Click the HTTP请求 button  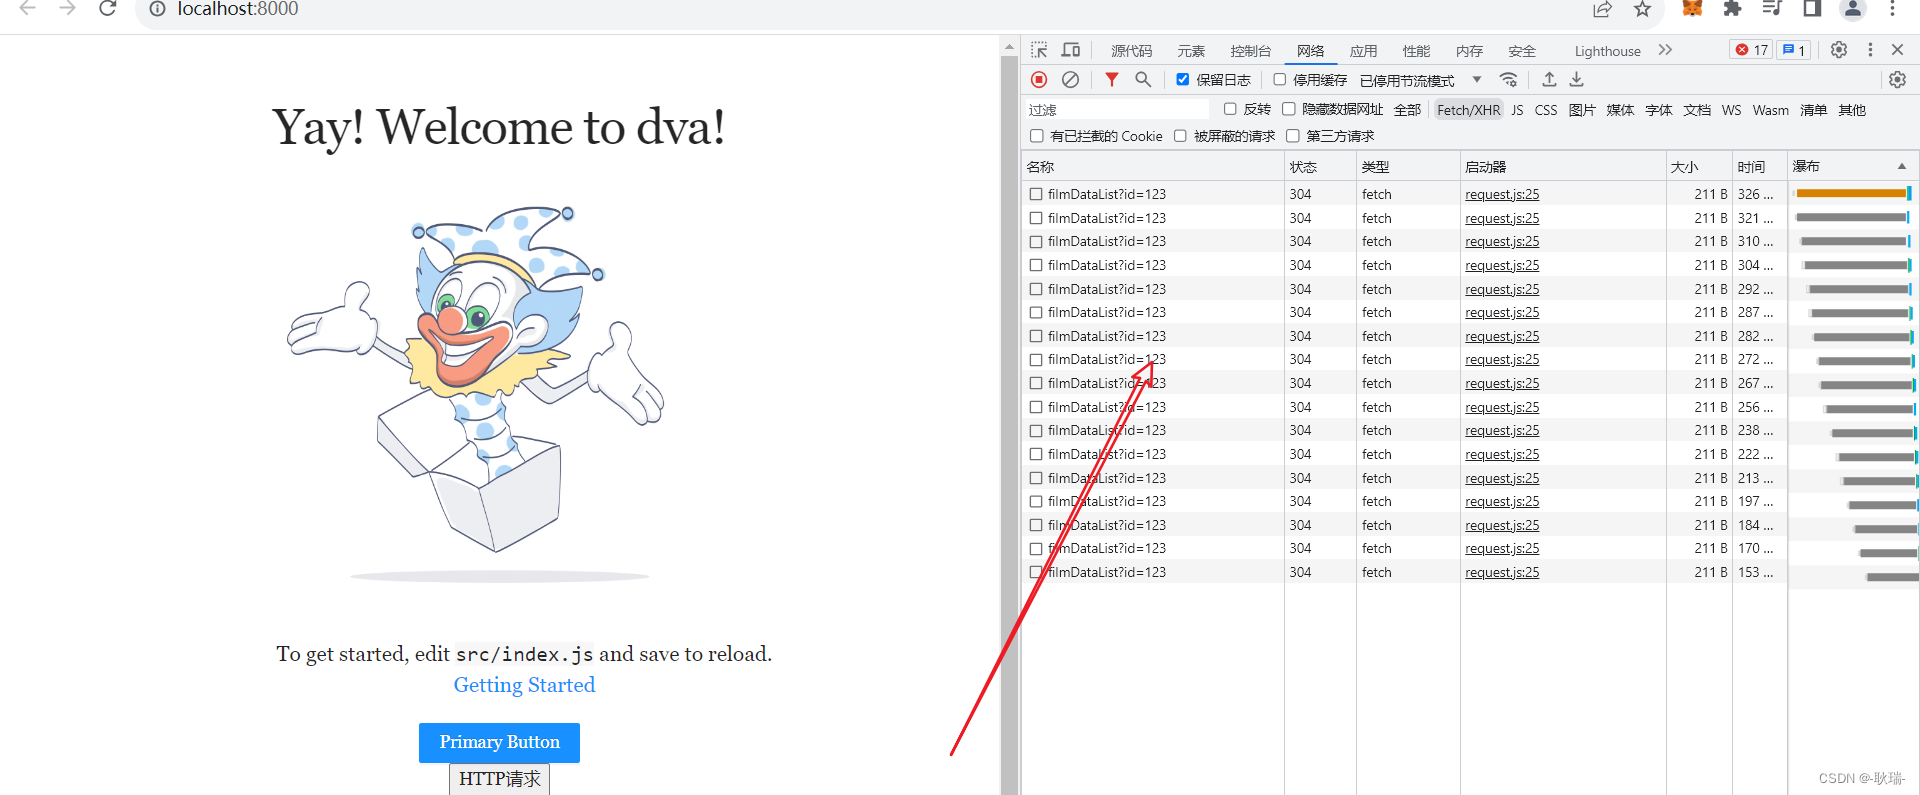point(499,778)
